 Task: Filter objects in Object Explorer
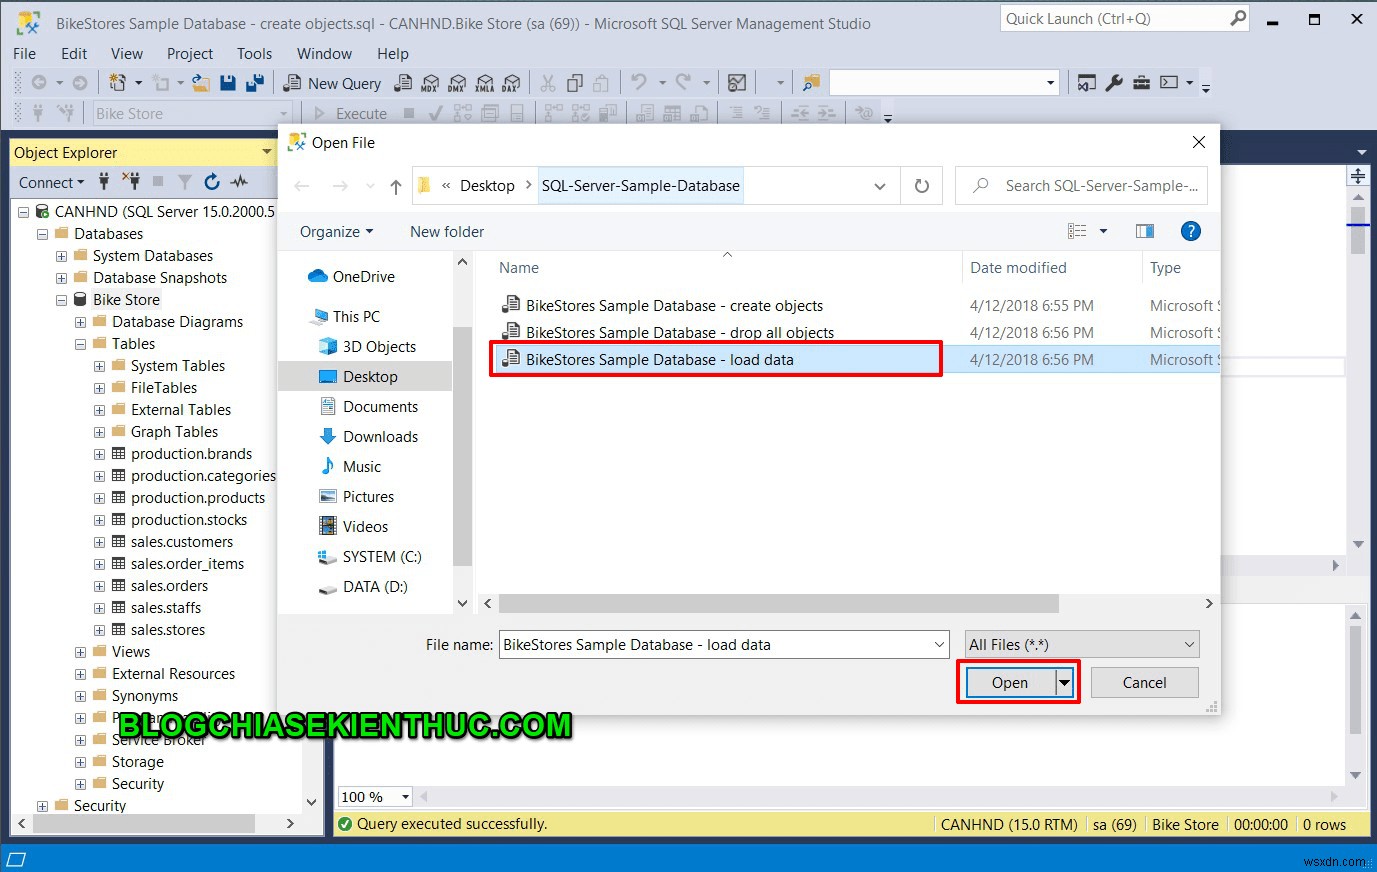coord(186,182)
